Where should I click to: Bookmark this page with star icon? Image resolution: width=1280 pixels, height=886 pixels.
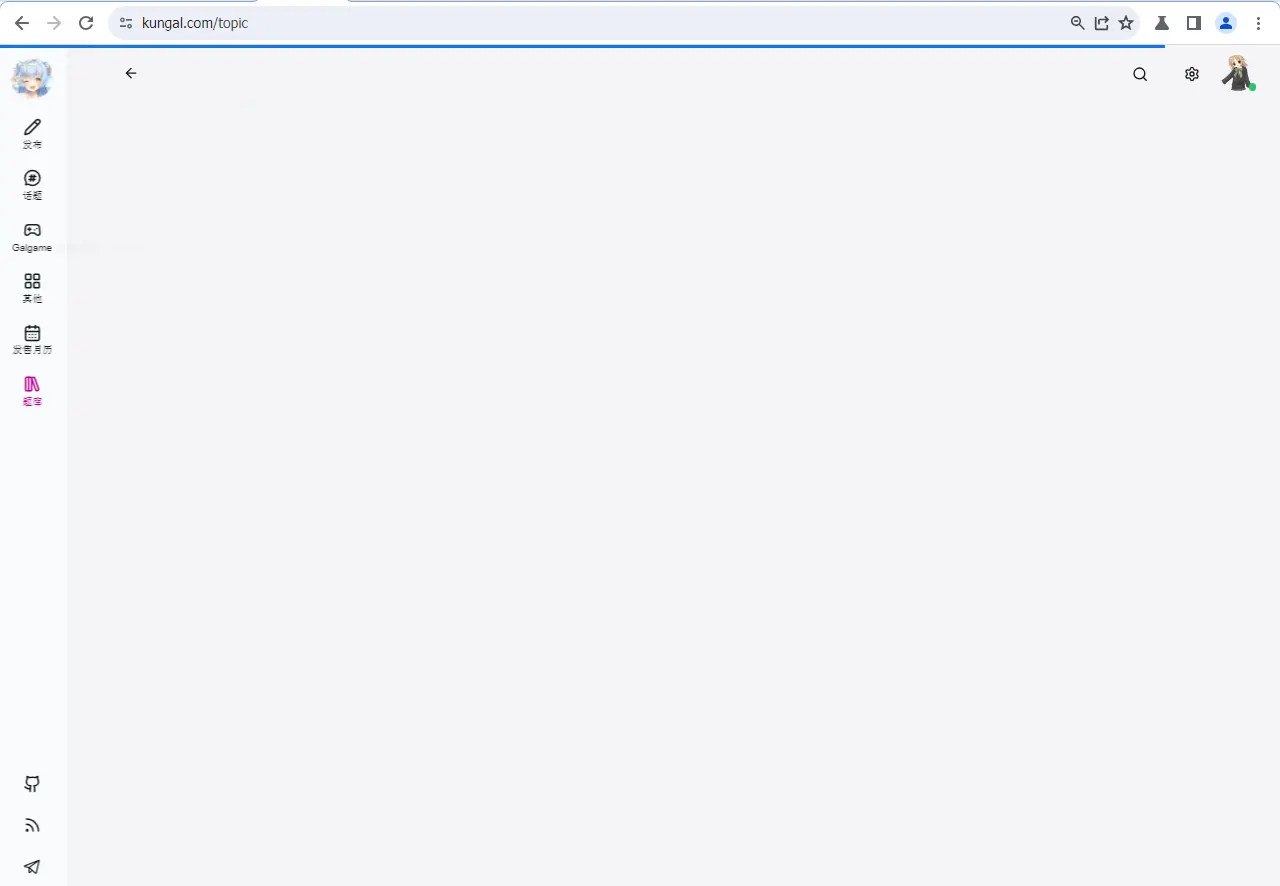click(1126, 23)
